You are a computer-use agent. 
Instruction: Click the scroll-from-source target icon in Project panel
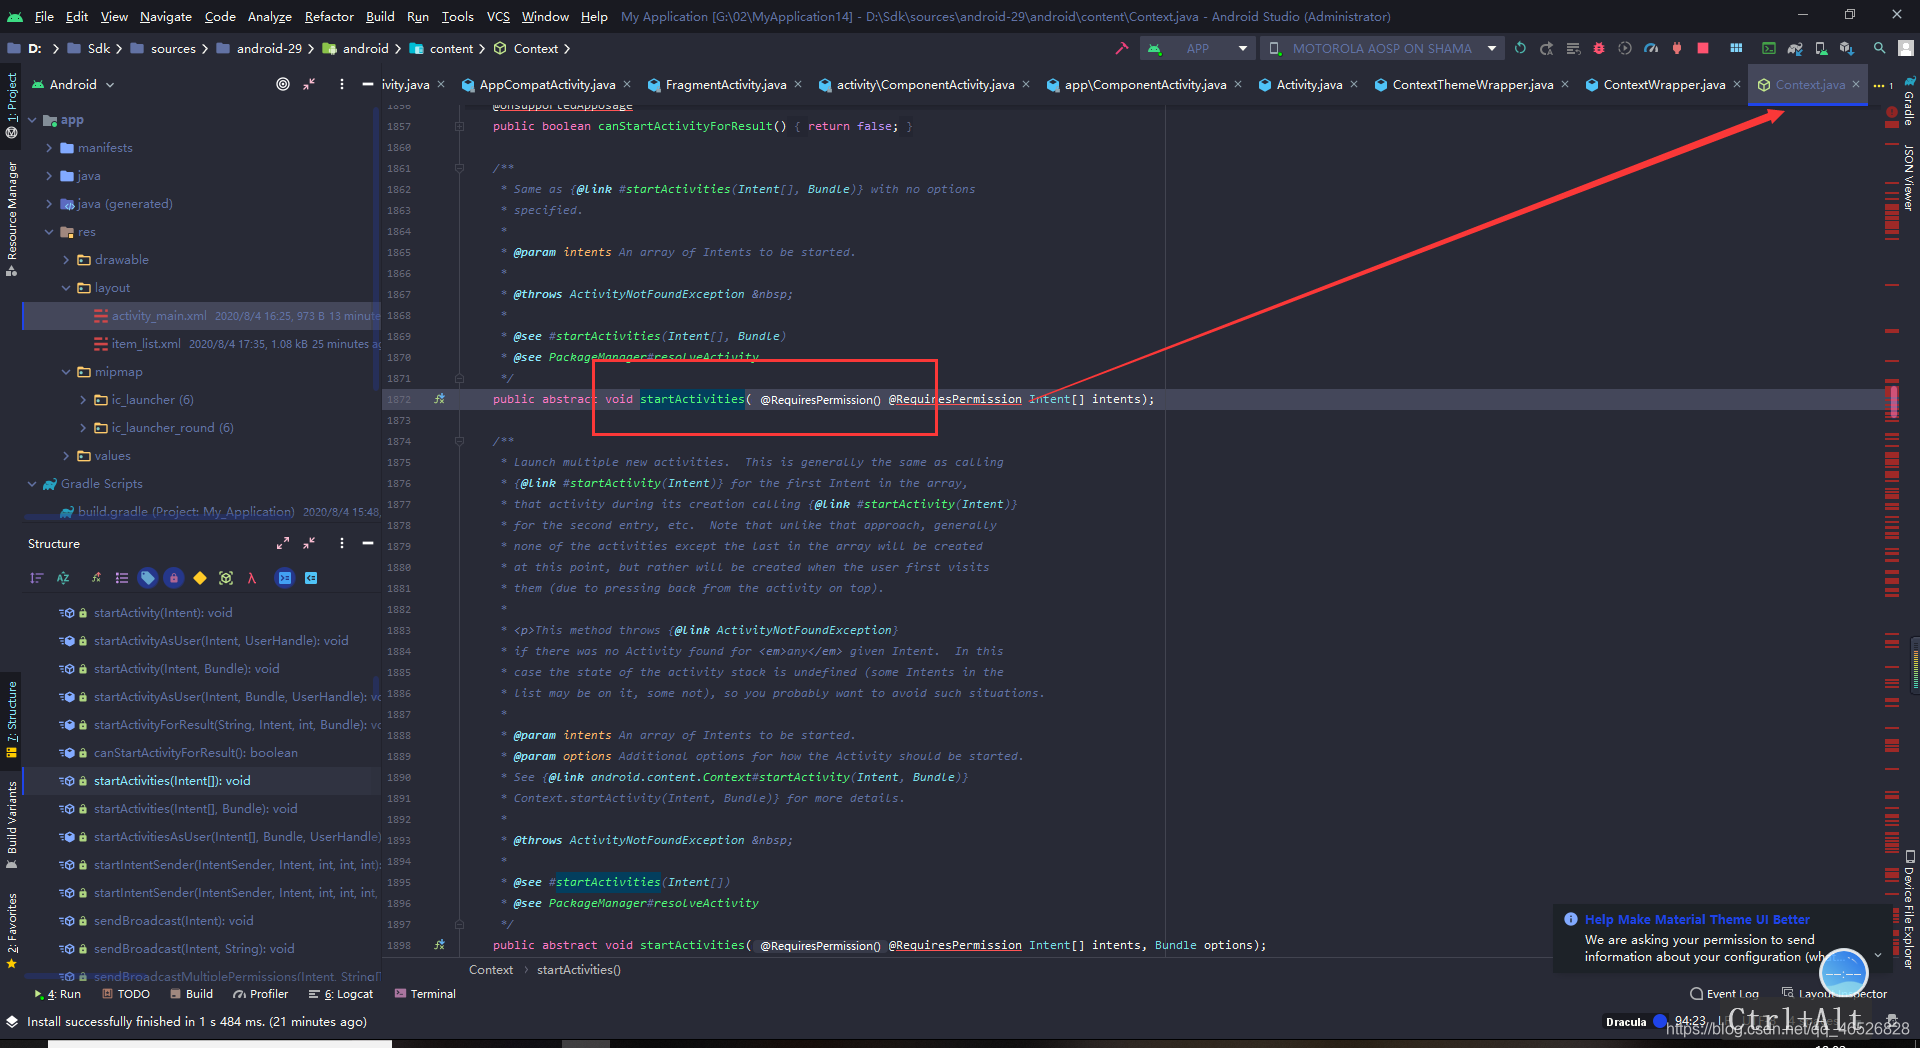click(x=283, y=84)
